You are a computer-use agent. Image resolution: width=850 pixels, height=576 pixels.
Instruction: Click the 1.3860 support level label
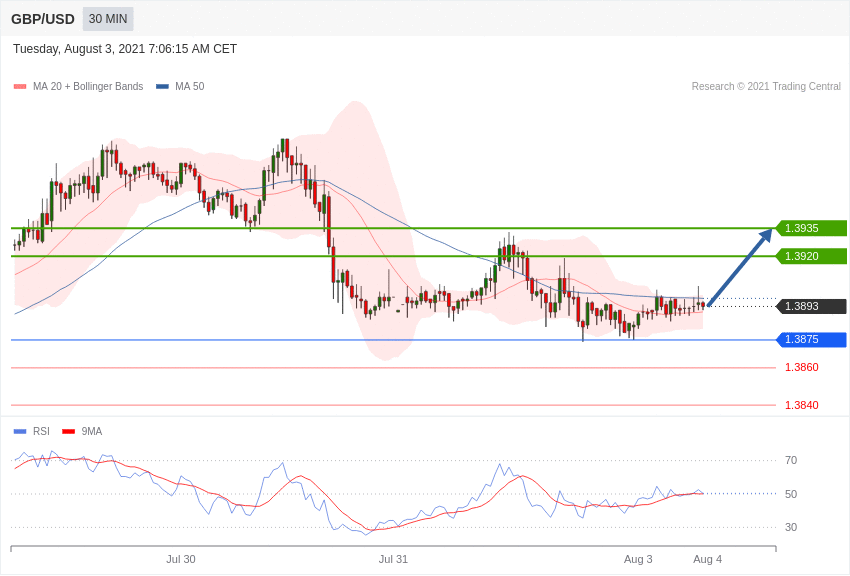[x=802, y=367]
